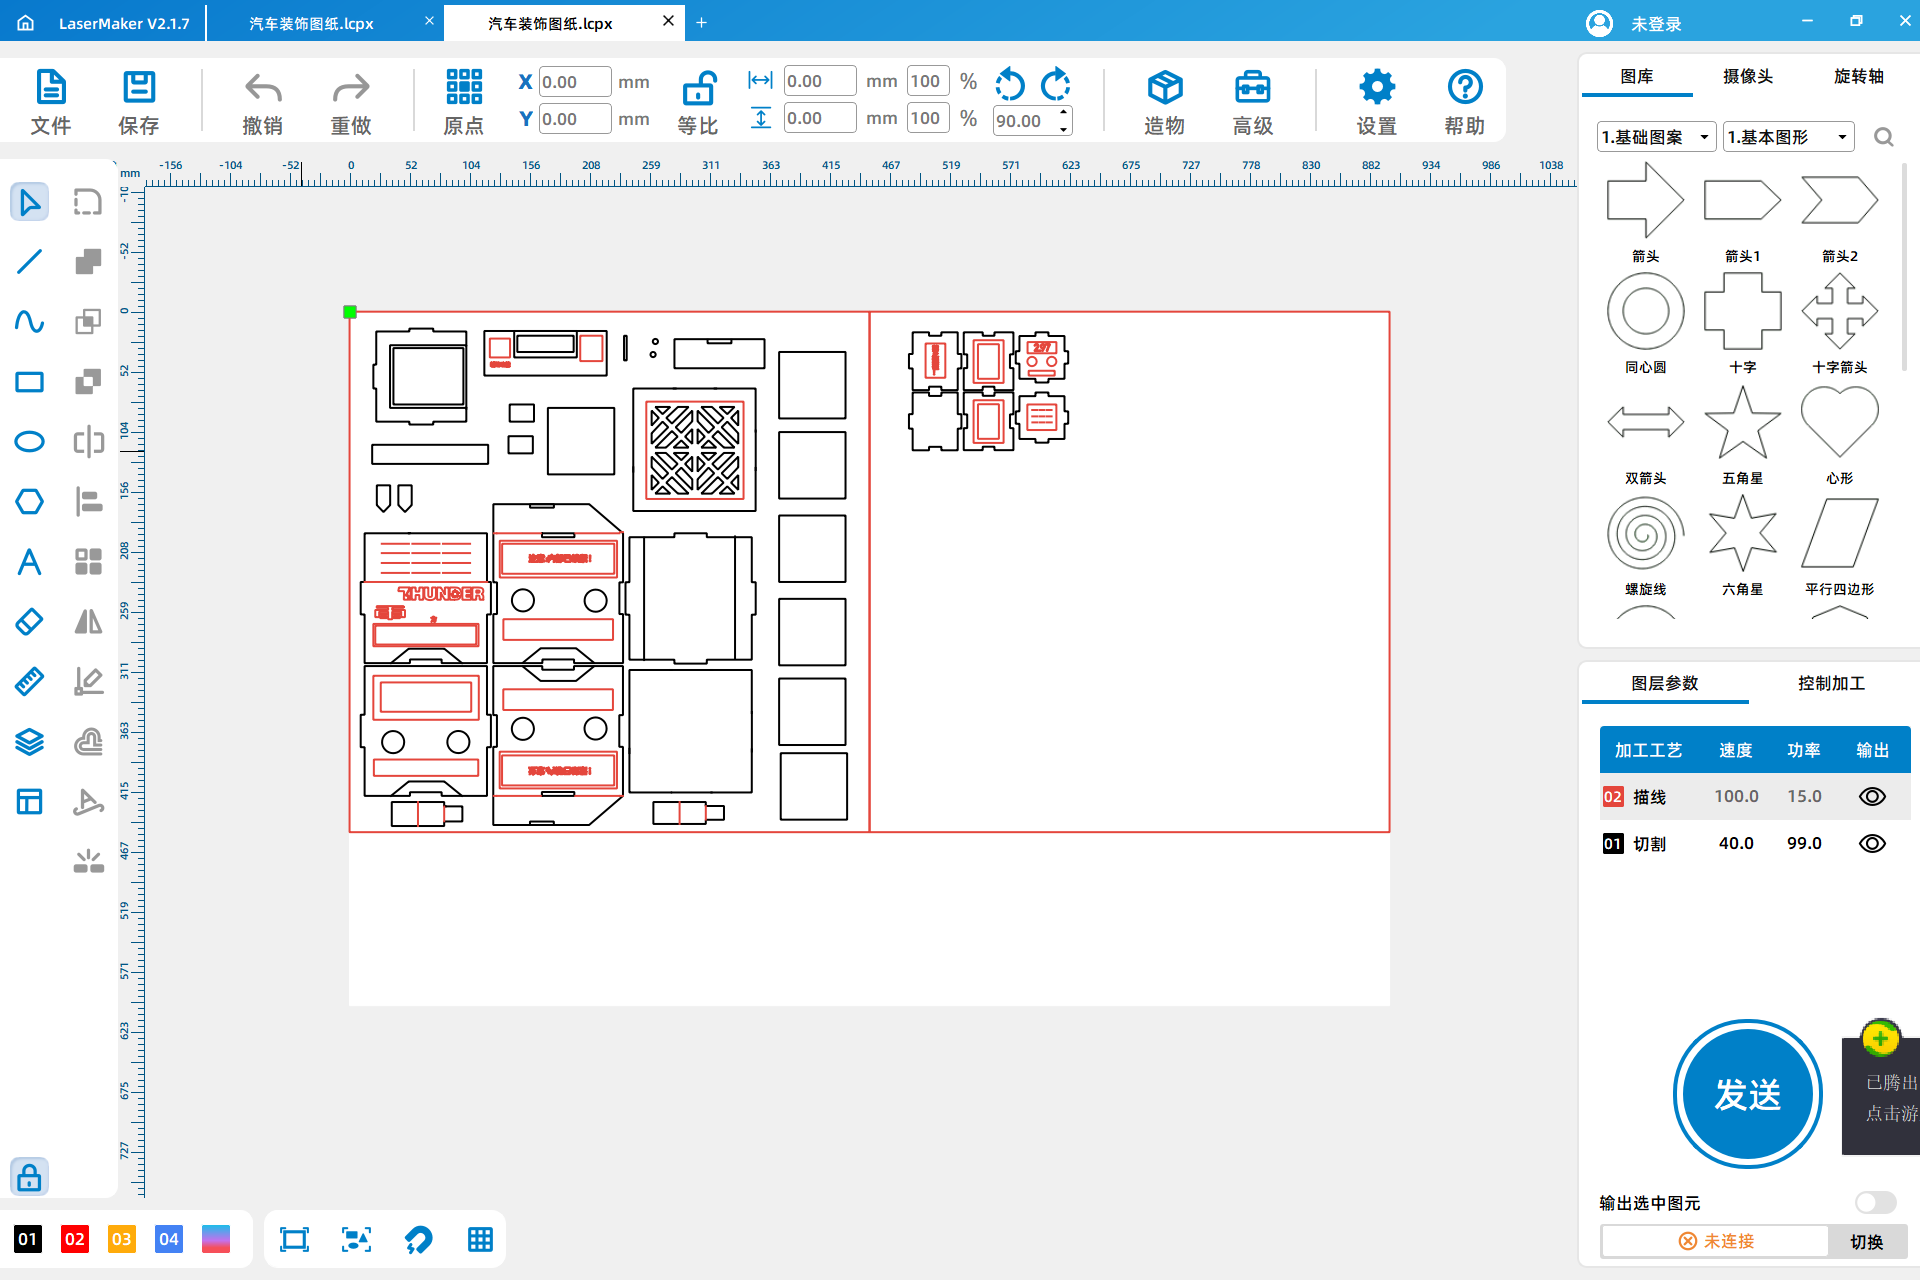
Task: Select the ellipse tool
Action: (29, 442)
